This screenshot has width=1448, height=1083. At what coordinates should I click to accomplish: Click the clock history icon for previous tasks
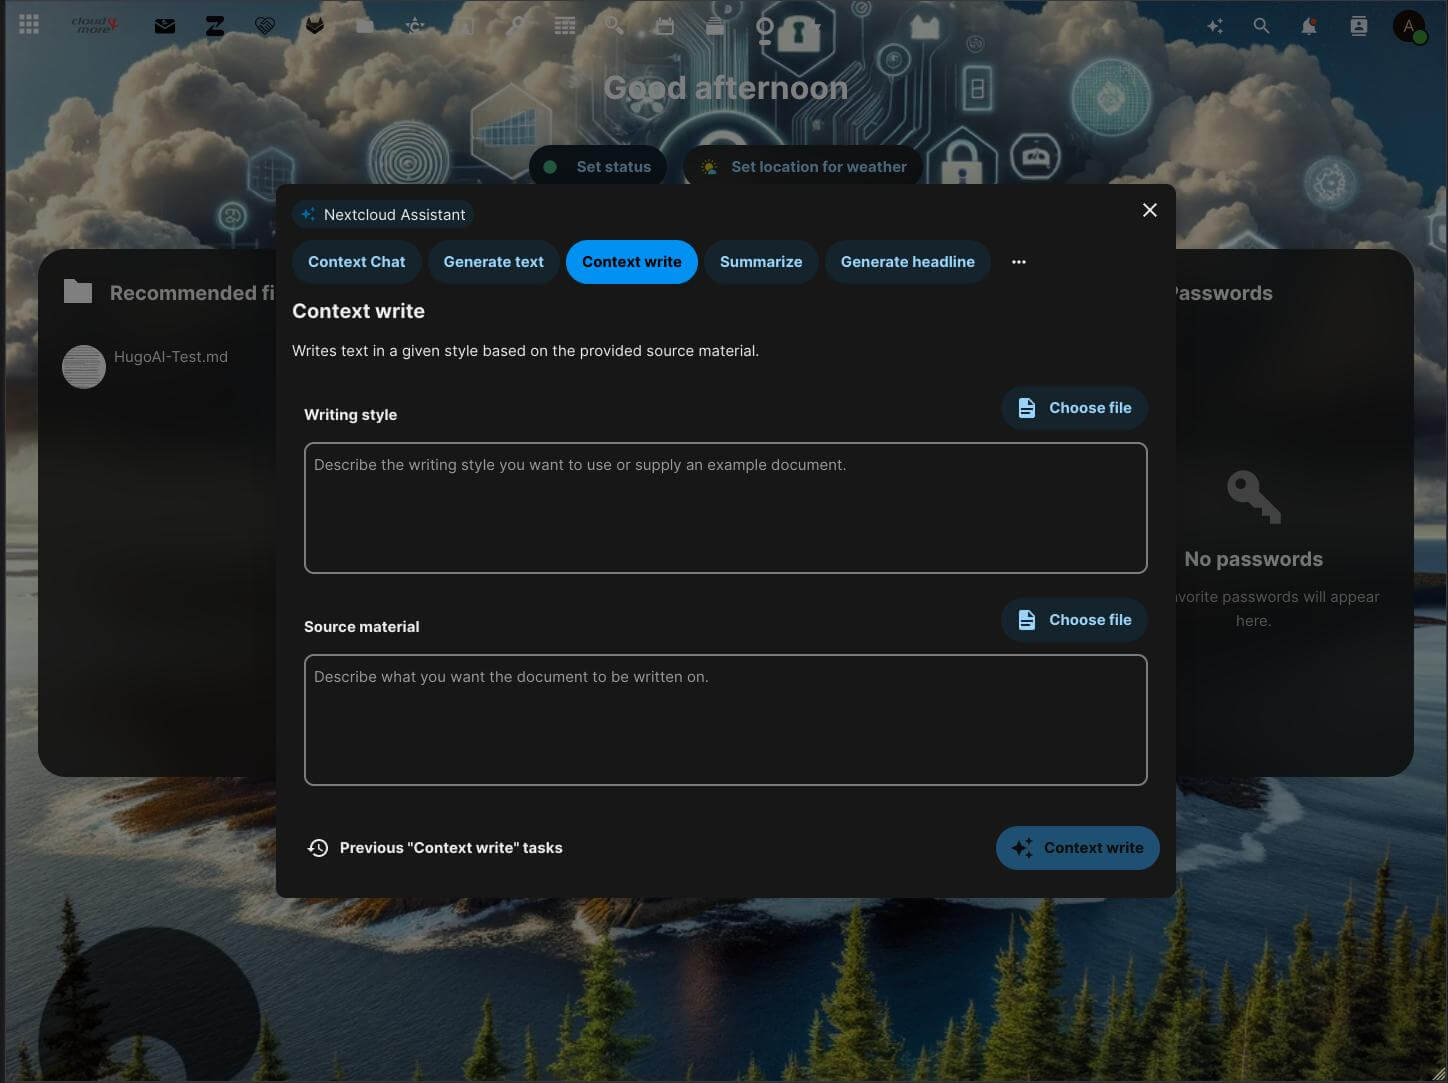(x=318, y=848)
